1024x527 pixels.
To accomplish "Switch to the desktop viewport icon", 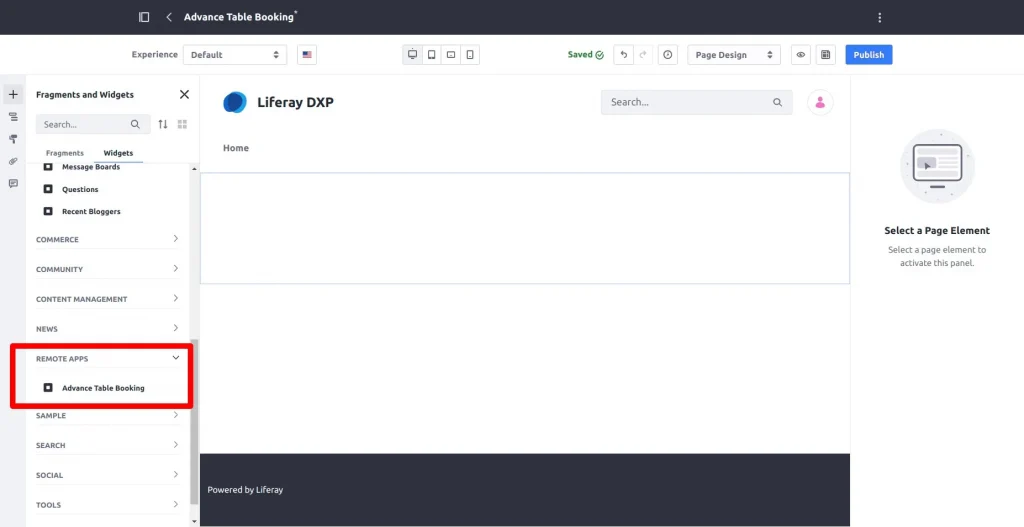I will point(413,55).
